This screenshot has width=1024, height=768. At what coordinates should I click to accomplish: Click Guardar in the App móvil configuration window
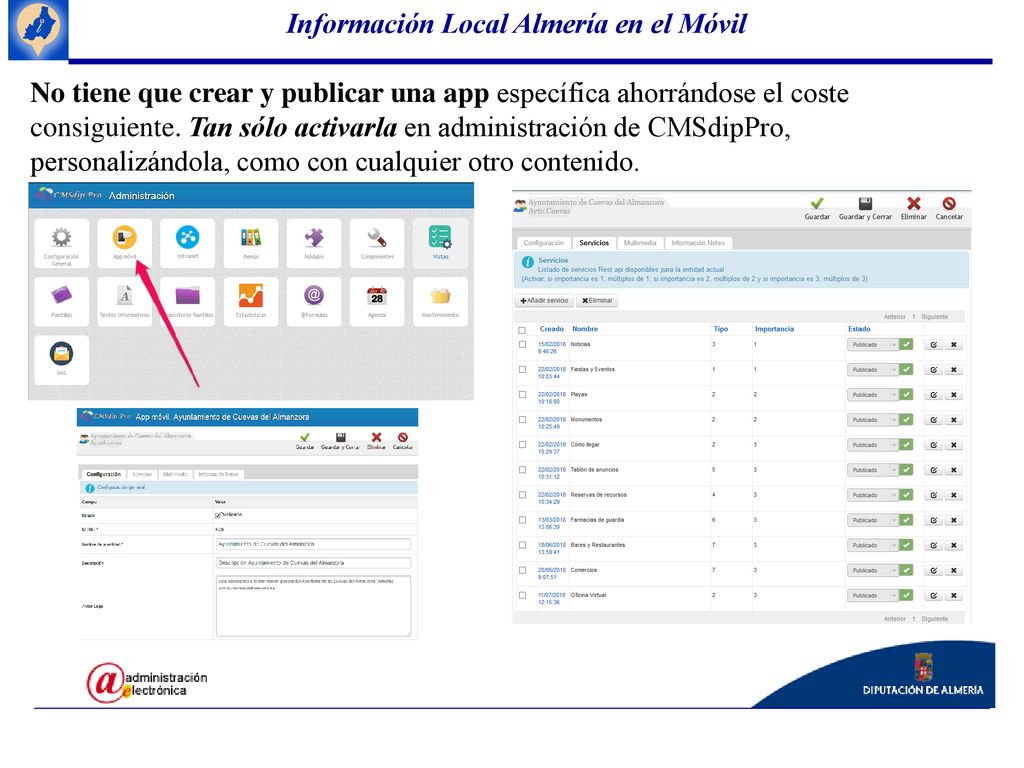pos(305,441)
